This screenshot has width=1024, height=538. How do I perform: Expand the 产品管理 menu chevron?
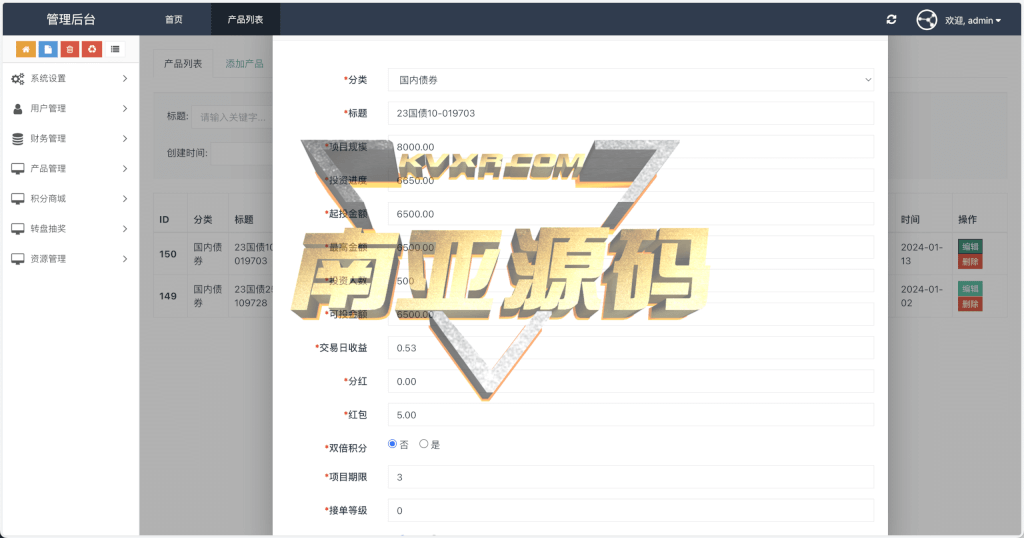coord(125,168)
